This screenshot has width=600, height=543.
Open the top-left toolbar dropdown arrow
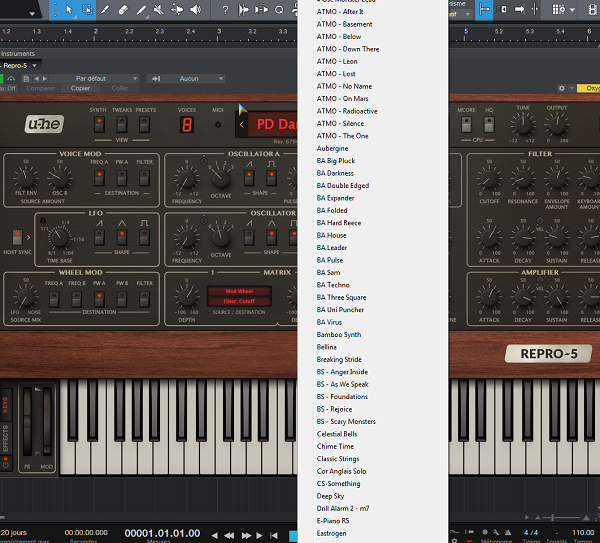pos(32,14)
